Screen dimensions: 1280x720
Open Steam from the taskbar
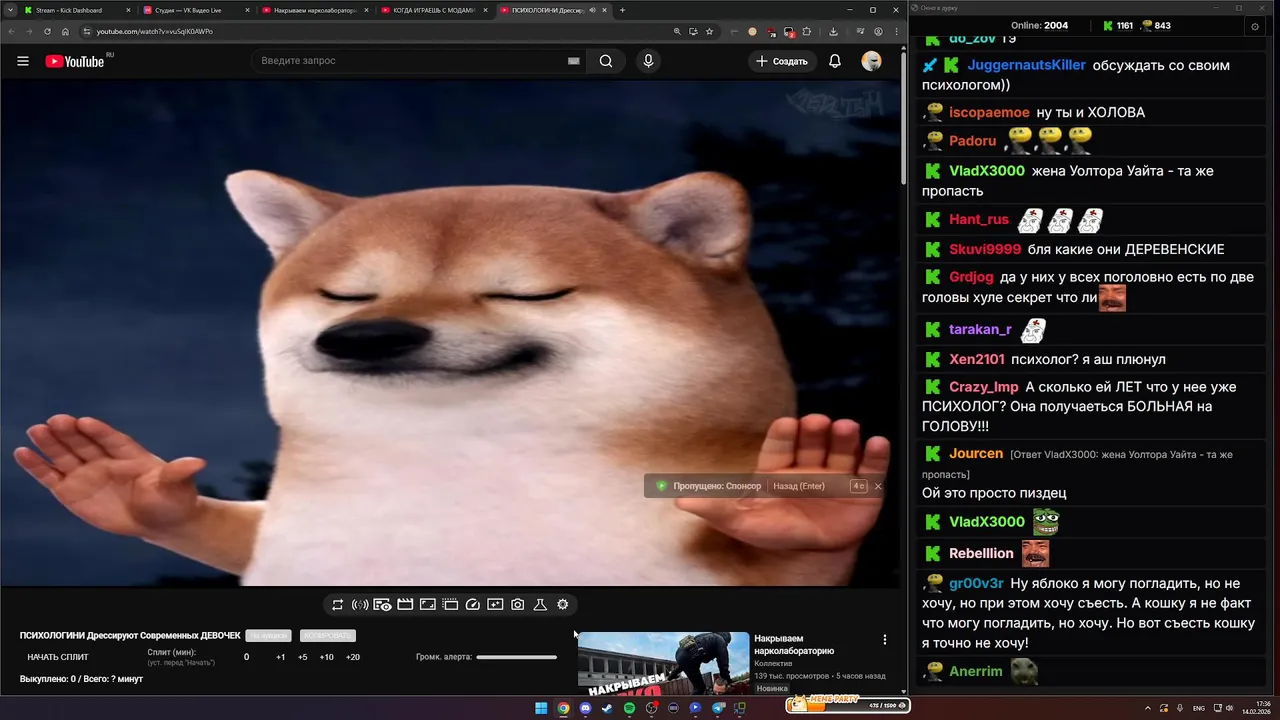pos(607,708)
